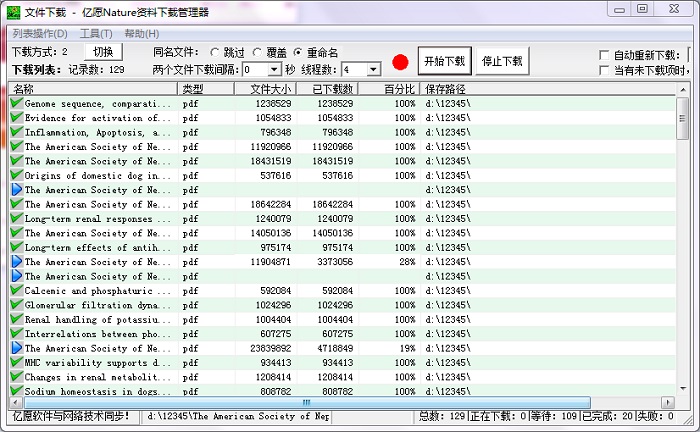This screenshot has height=432, width=700.
Task: Sort by the 类型 column header
Action: click(x=206, y=89)
